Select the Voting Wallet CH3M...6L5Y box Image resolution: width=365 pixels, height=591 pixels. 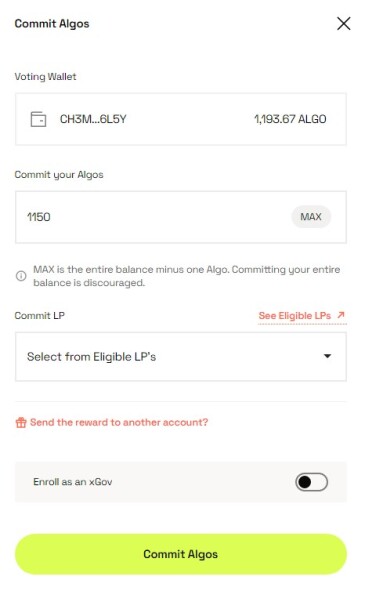[x=181, y=119]
